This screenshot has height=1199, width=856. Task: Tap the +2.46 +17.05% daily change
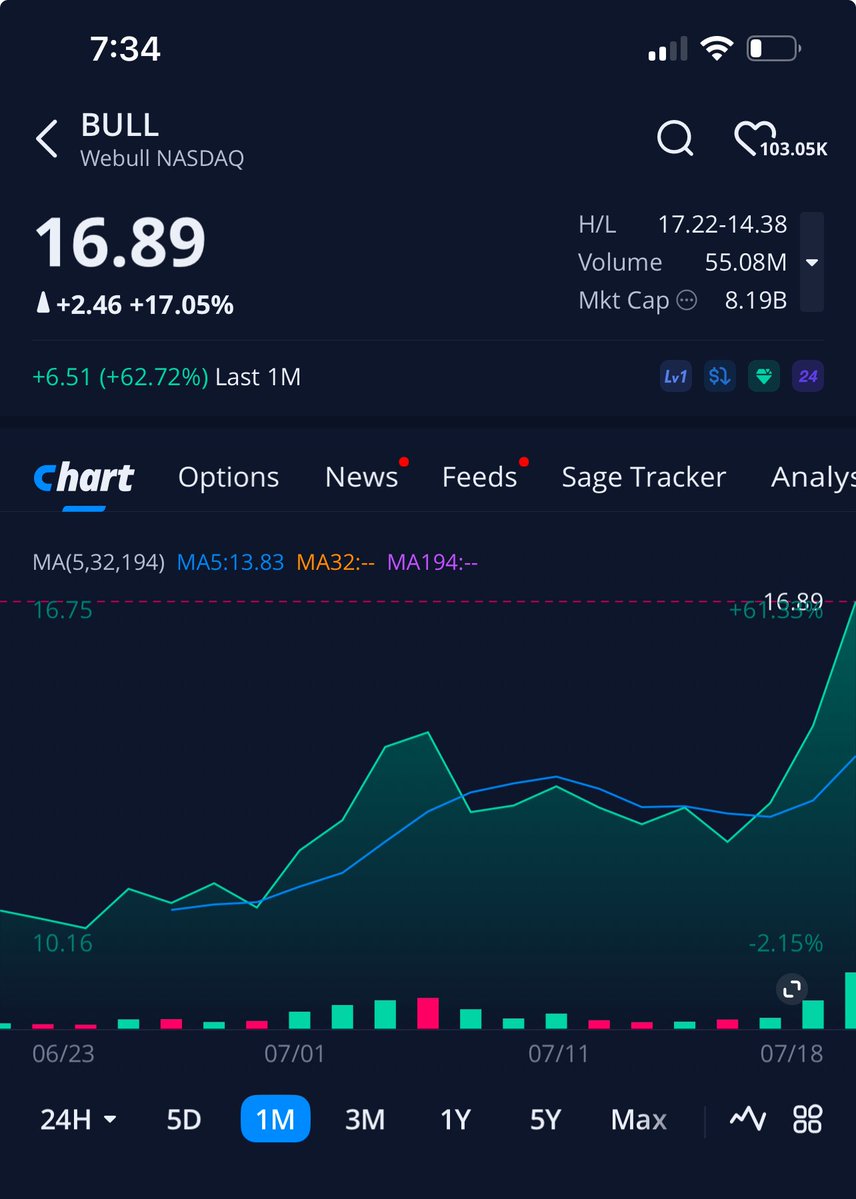pyautogui.click(x=135, y=304)
